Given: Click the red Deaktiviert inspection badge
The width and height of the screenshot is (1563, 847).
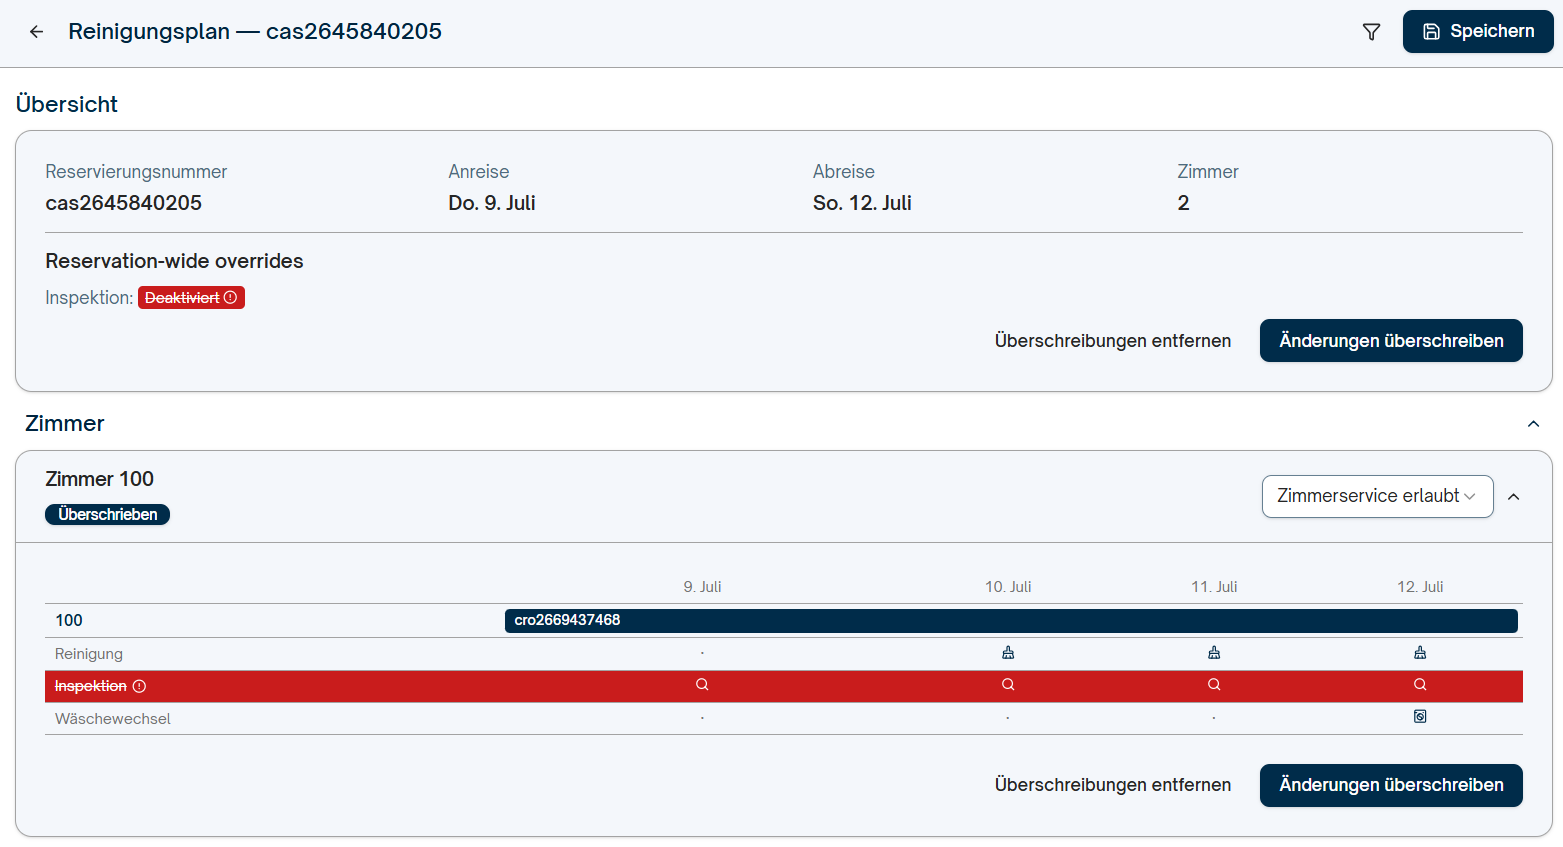Looking at the screenshot, I should 191,298.
